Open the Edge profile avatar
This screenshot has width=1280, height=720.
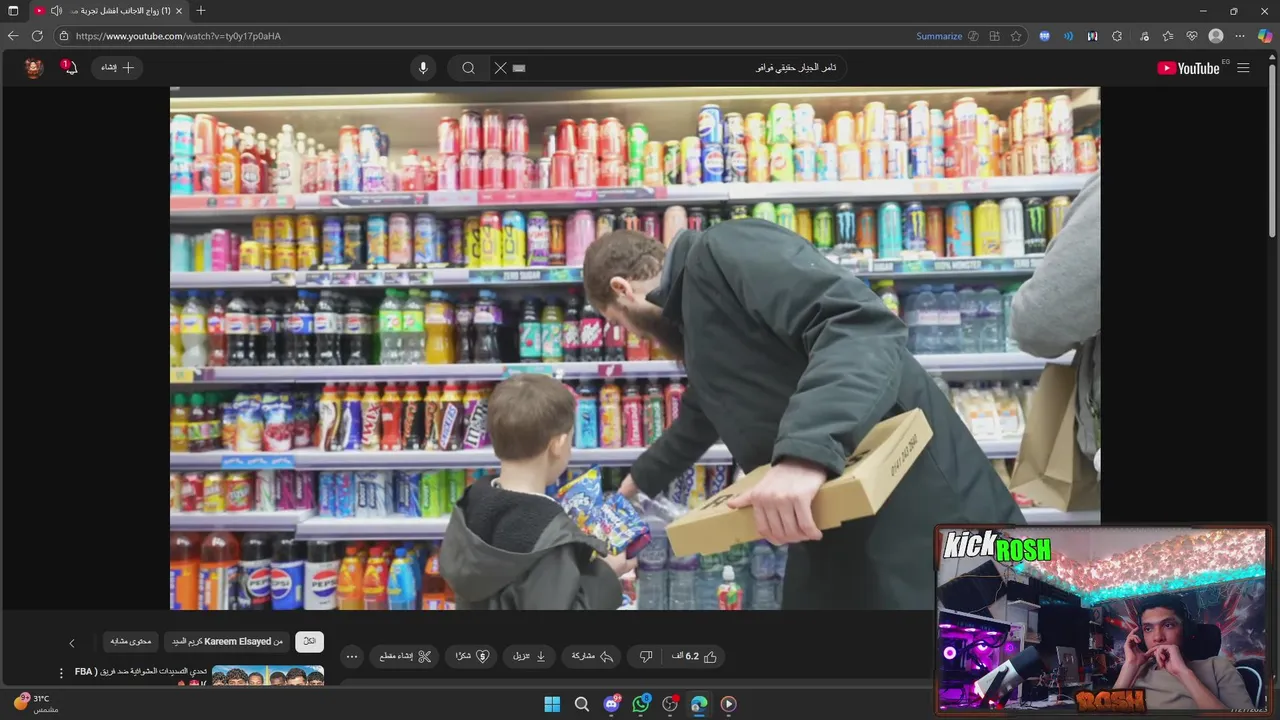[1216, 36]
